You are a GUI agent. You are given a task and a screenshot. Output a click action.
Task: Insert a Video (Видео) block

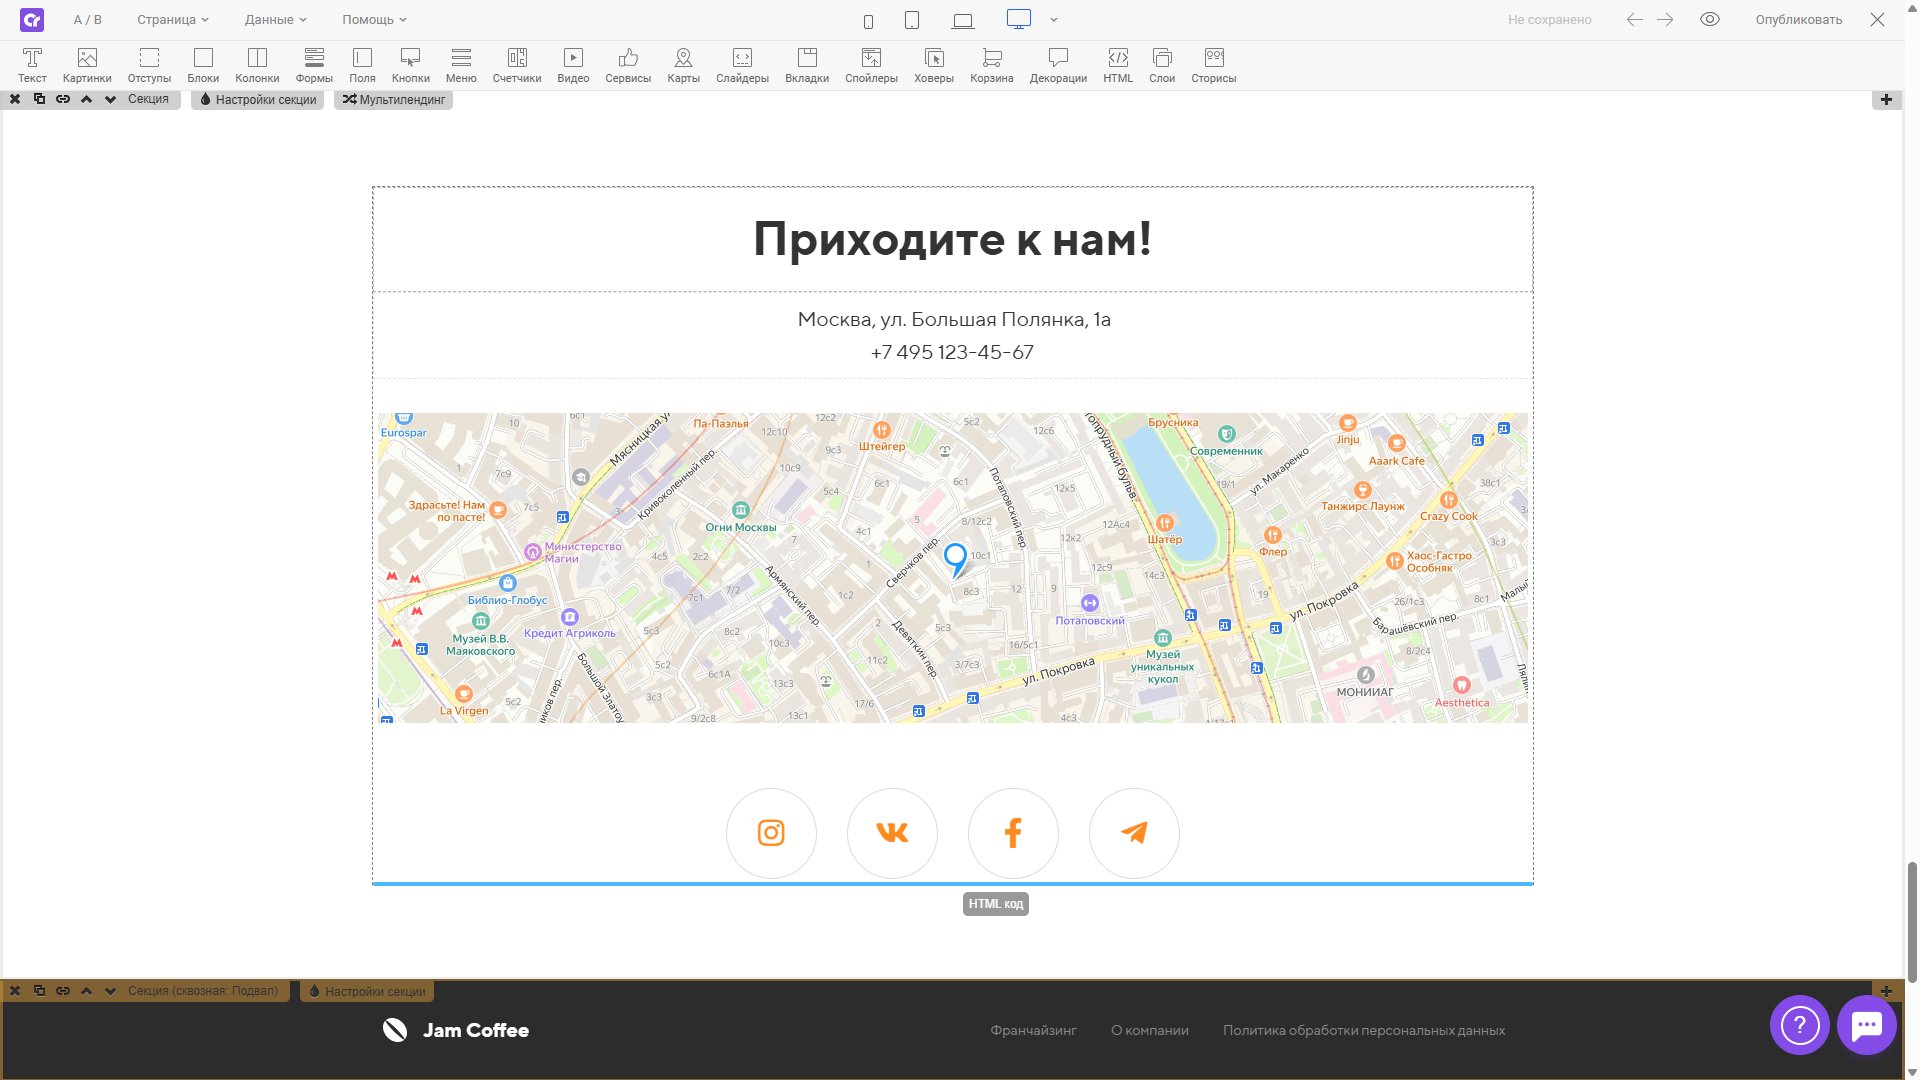[573, 65]
